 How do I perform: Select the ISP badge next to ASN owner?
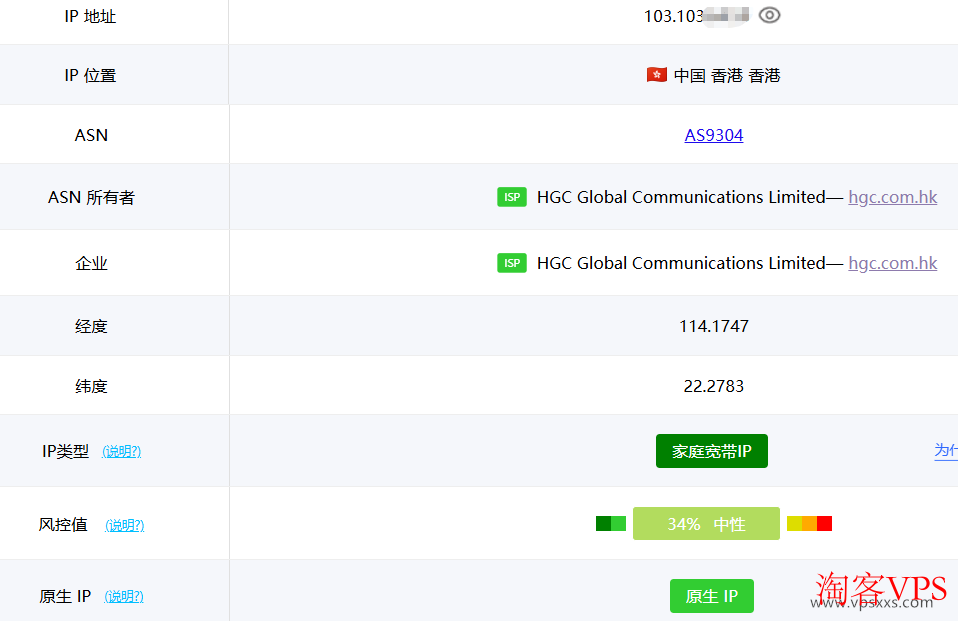tap(511, 197)
